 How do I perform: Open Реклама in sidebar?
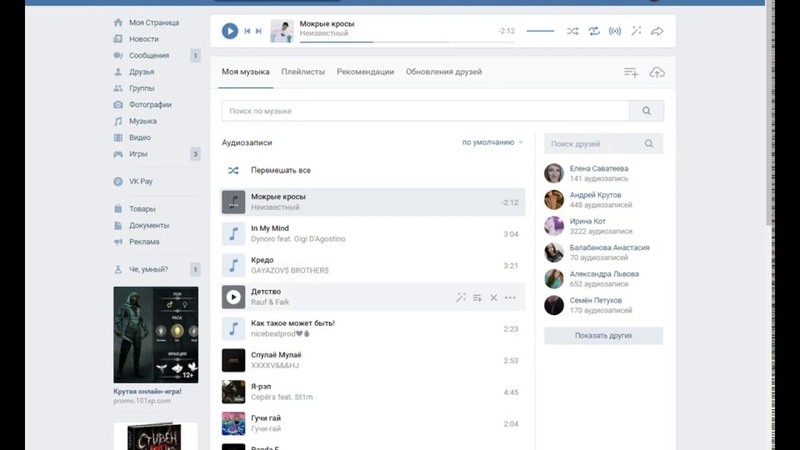click(144, 241)
